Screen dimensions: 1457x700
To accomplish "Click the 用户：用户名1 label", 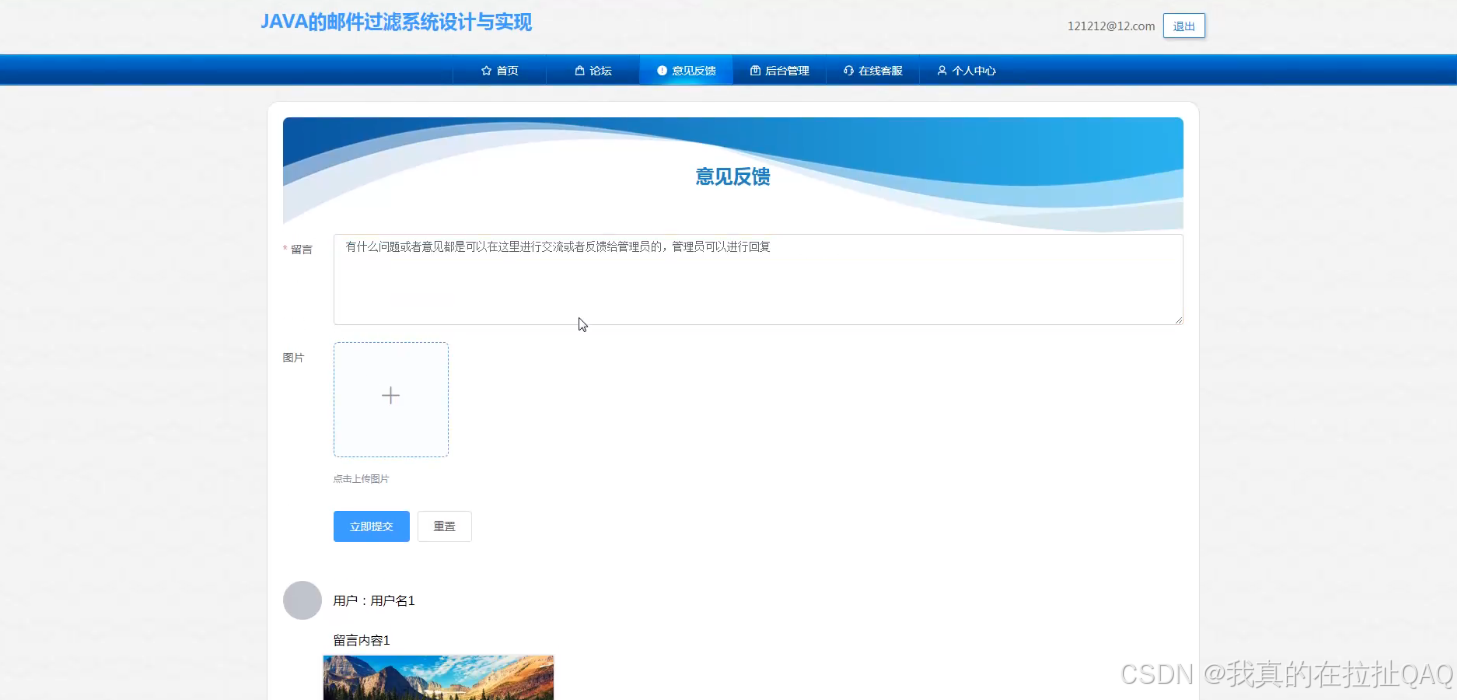I will point(374,601).
